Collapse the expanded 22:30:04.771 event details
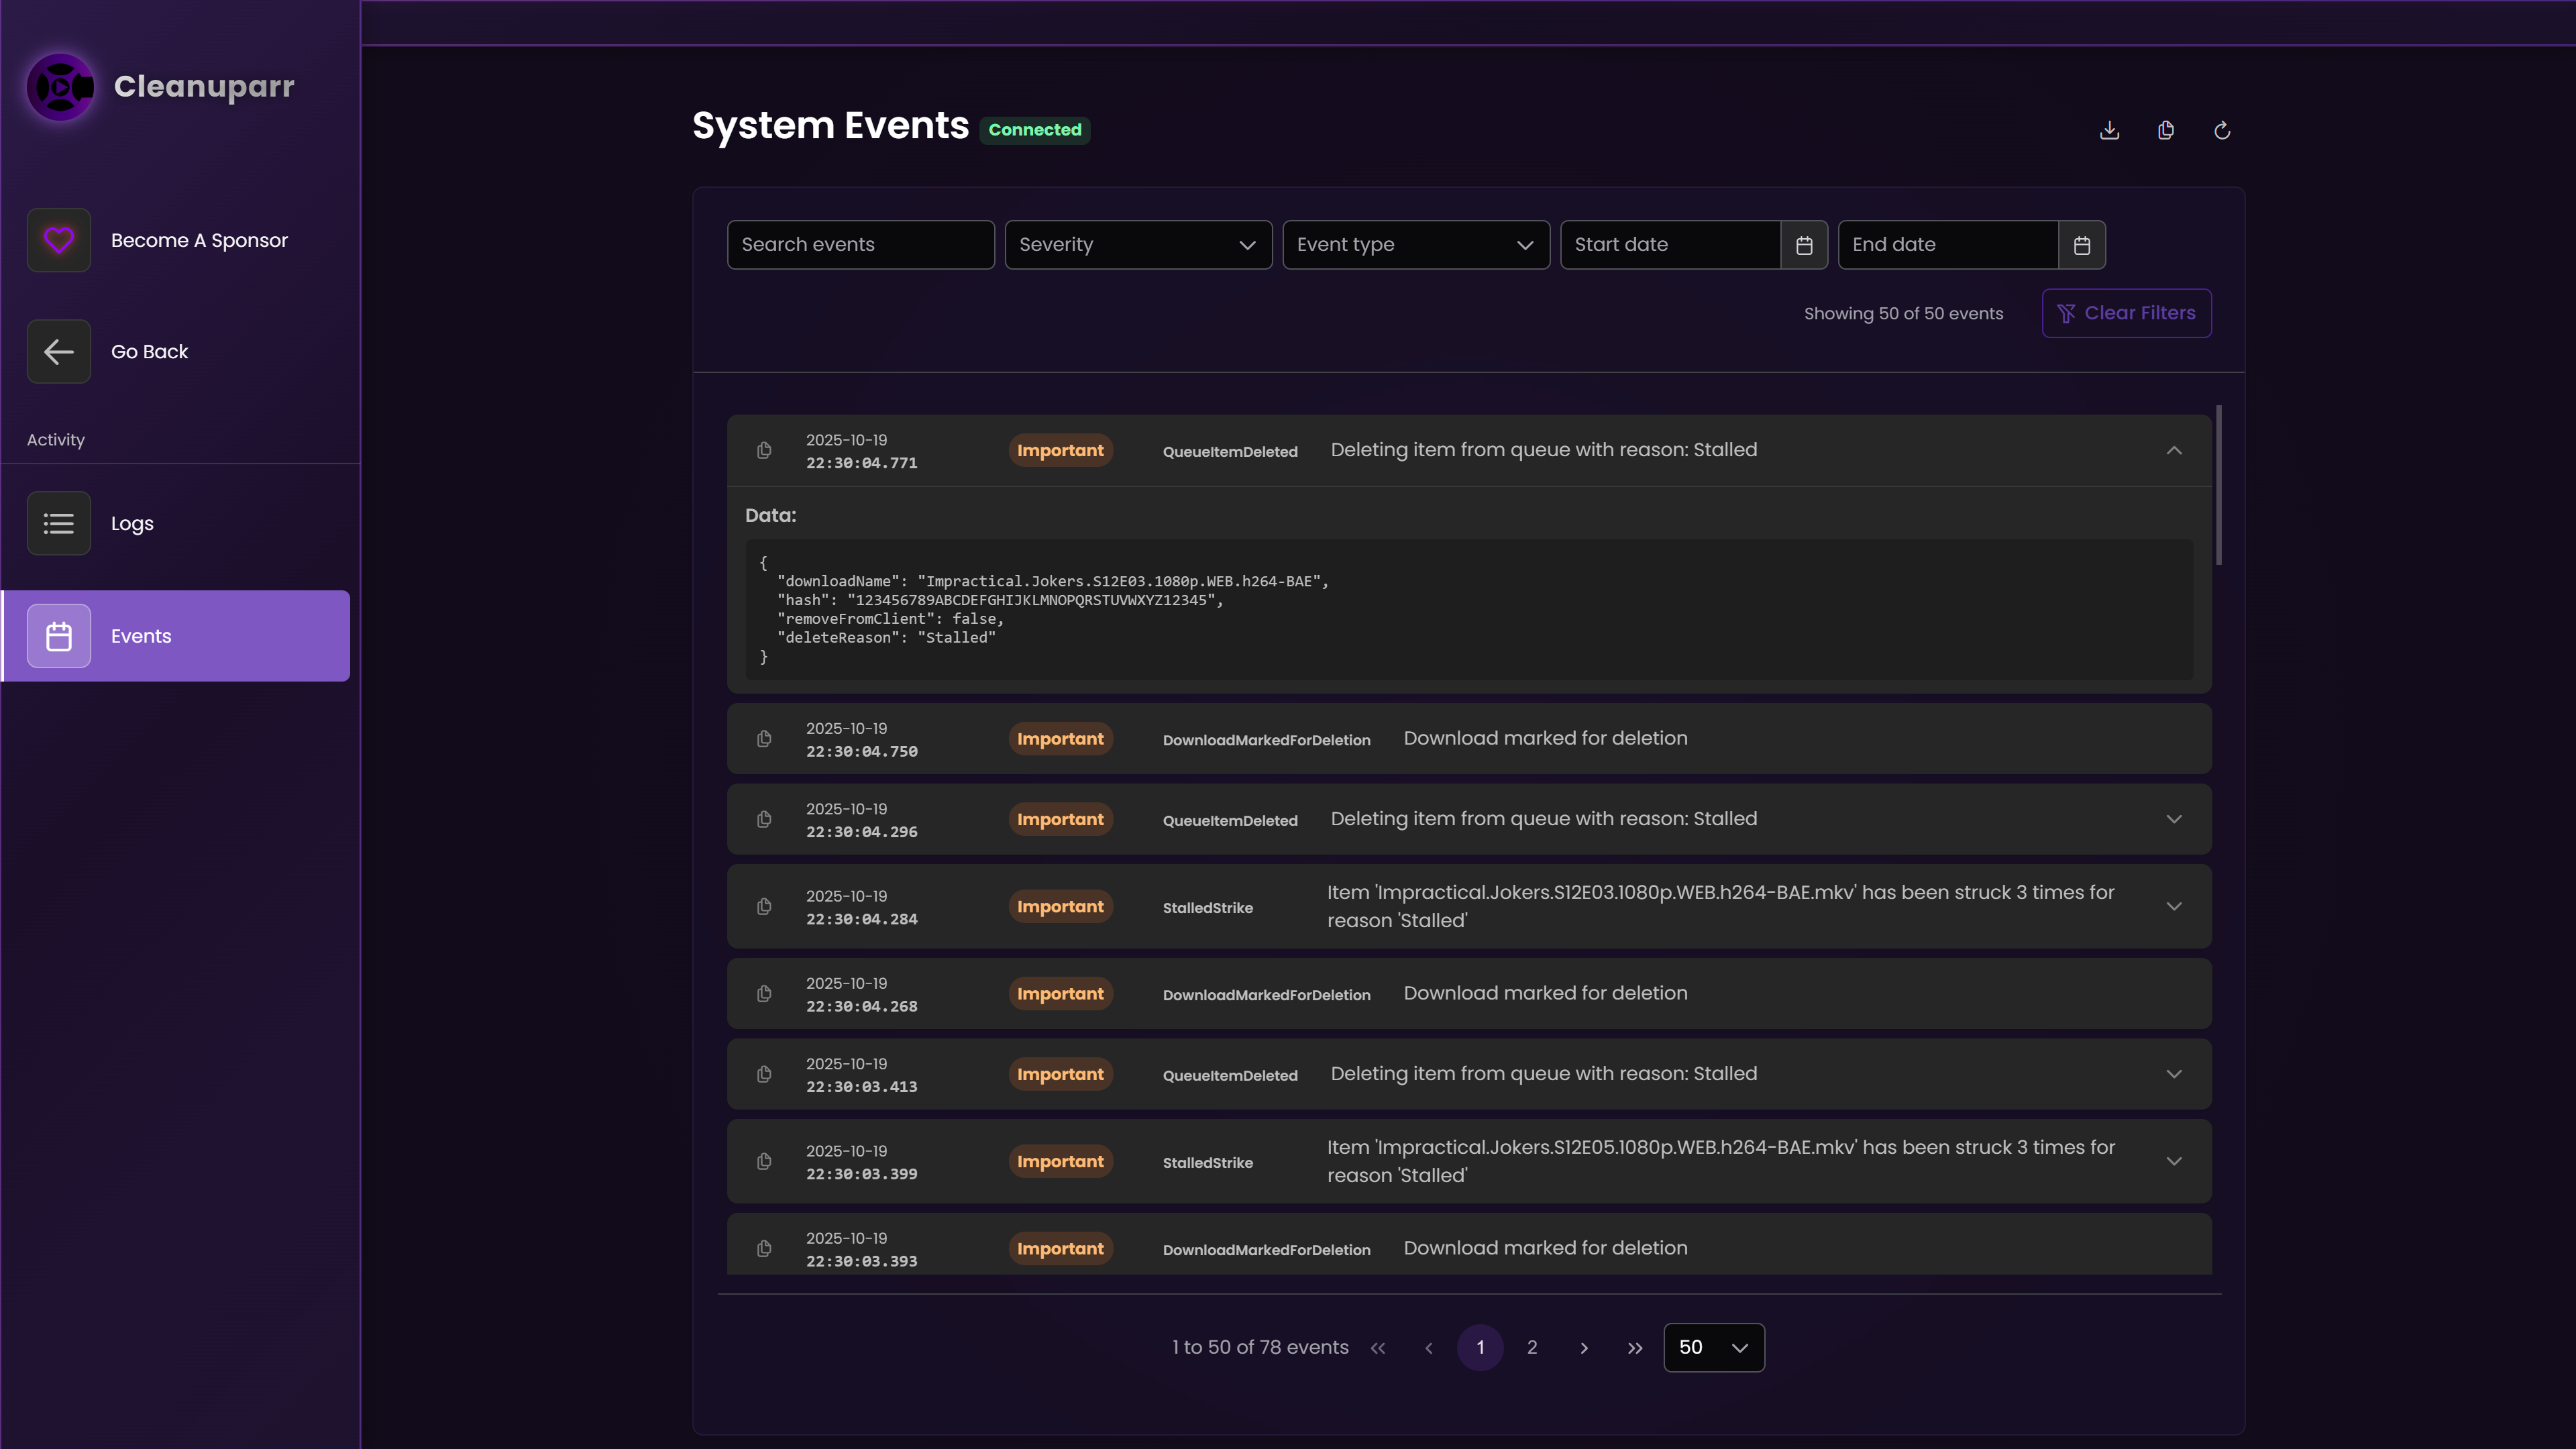The height and width of the screenshot is (1449, 2576). [2173, 451]
